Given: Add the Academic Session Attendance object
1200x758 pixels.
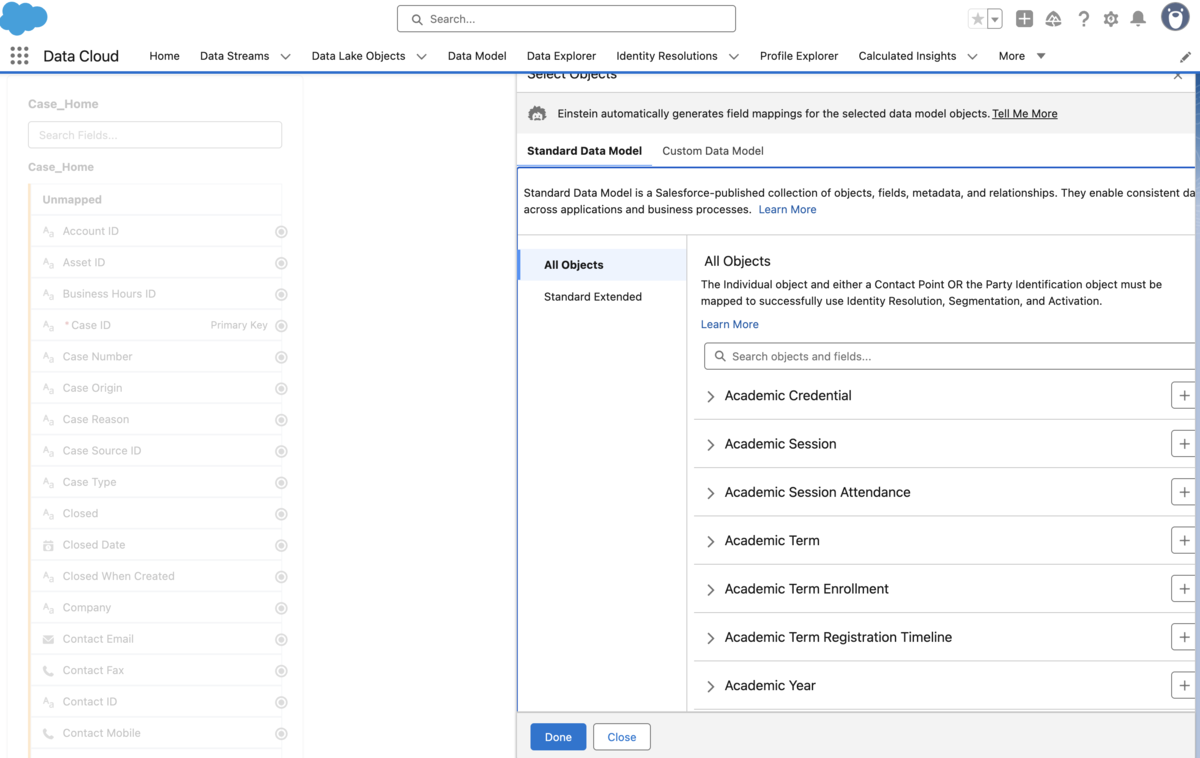Looking at the screenshot, I should pyautogui.click(x=1184, y=492).
